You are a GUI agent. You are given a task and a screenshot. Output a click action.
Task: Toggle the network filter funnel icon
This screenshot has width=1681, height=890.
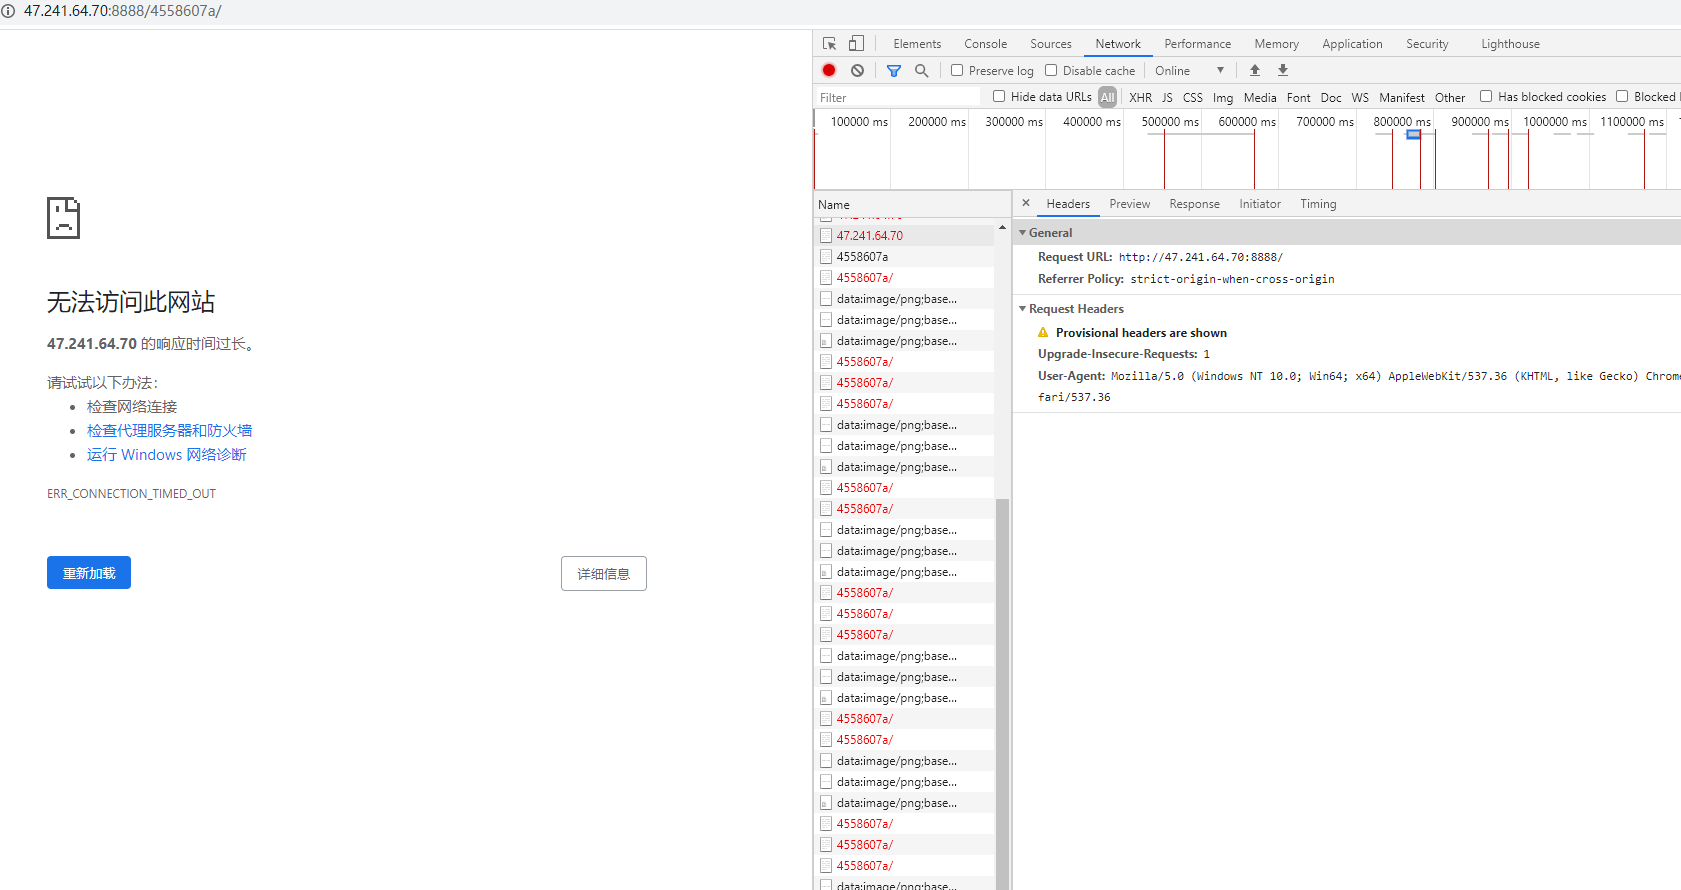pyautogui.click(x=894, y=71)
